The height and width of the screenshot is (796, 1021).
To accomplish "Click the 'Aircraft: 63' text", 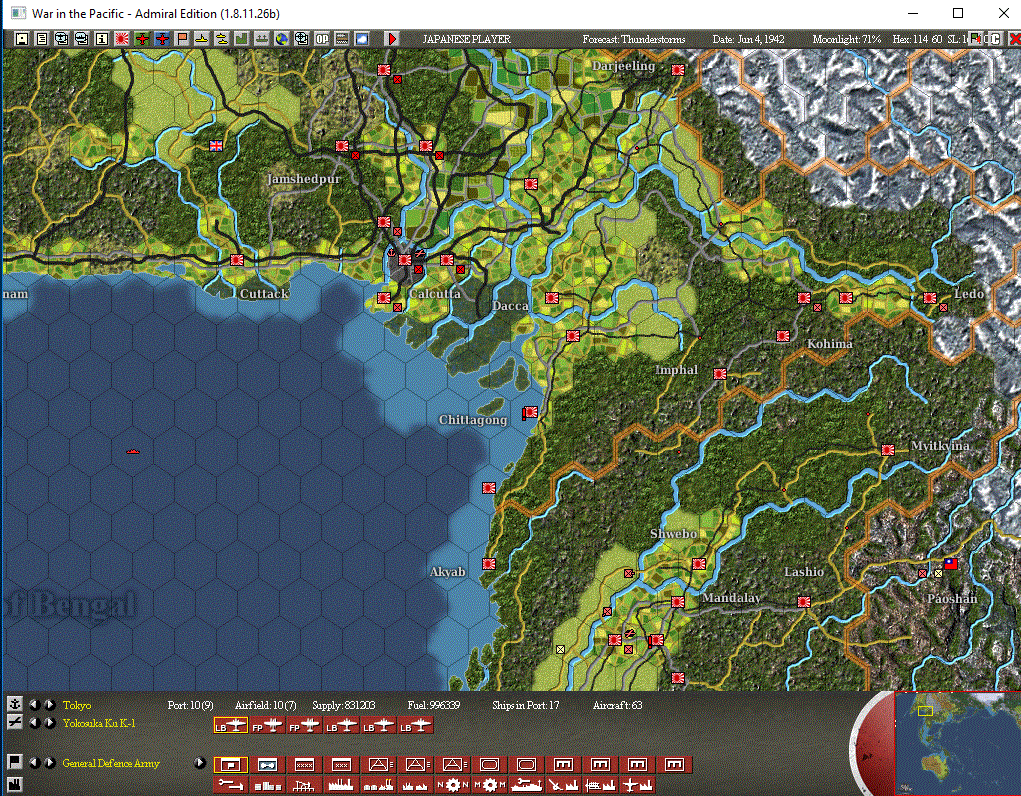I will click(617, 705).
